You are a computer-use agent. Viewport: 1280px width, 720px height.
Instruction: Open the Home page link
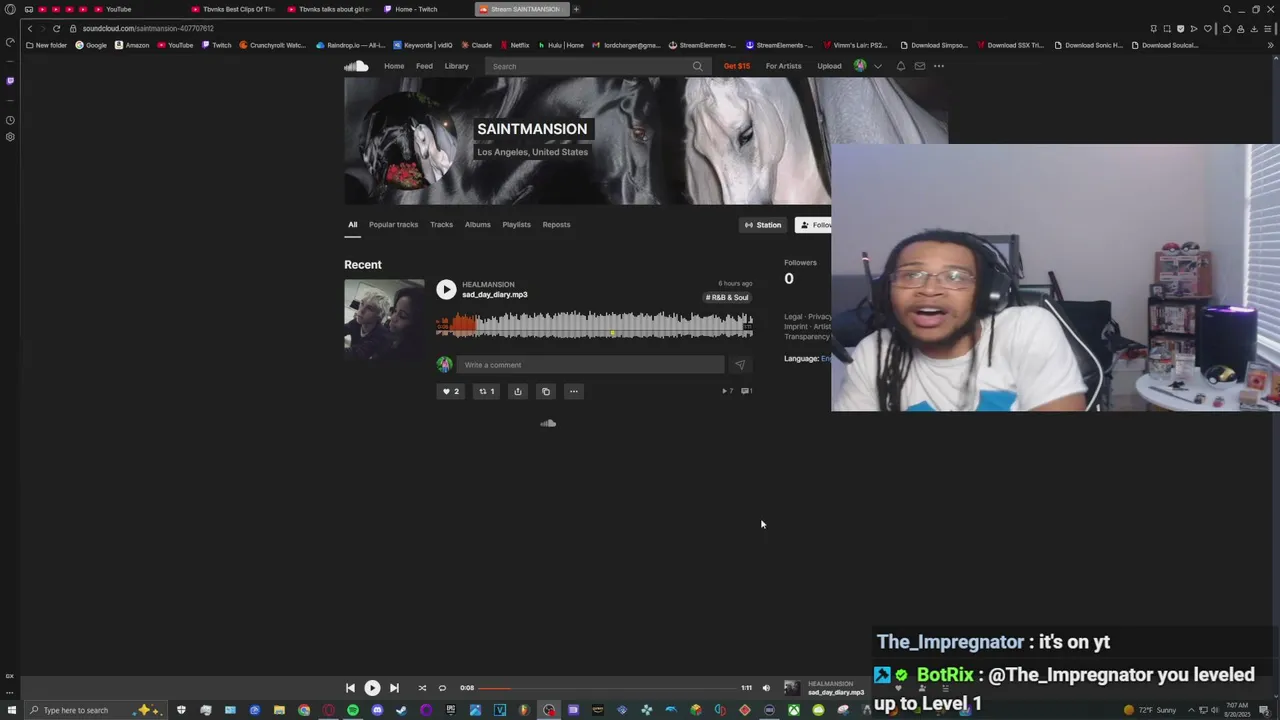pos(394,66)
